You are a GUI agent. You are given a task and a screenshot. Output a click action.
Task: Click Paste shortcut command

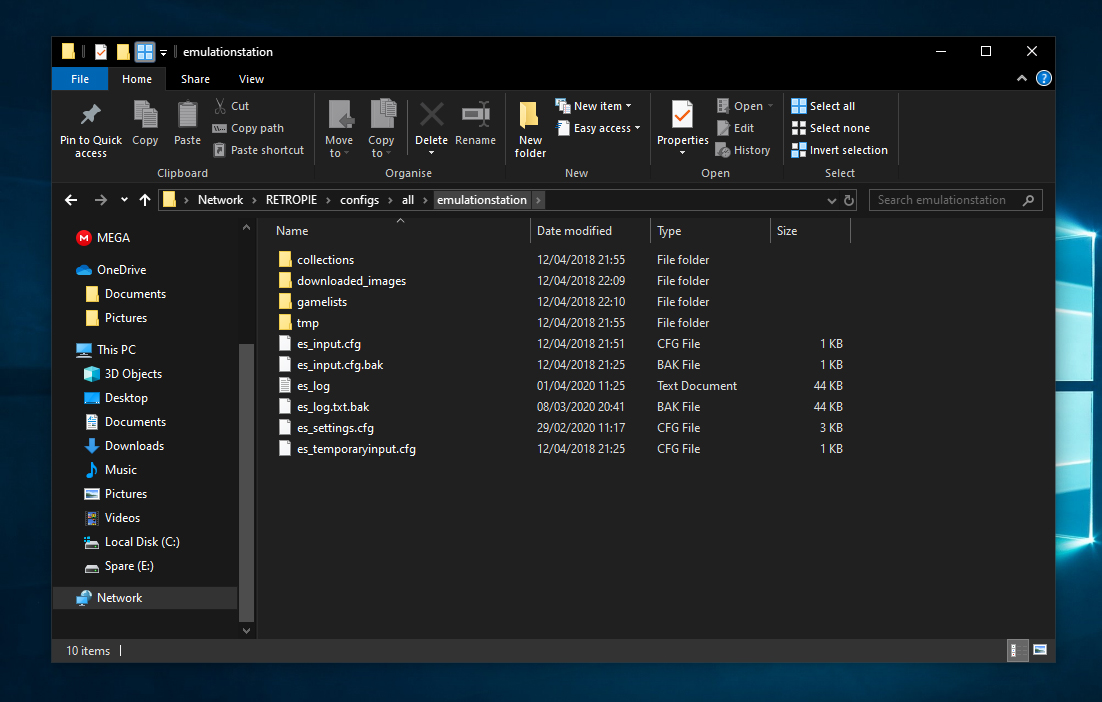pos(259,150)
